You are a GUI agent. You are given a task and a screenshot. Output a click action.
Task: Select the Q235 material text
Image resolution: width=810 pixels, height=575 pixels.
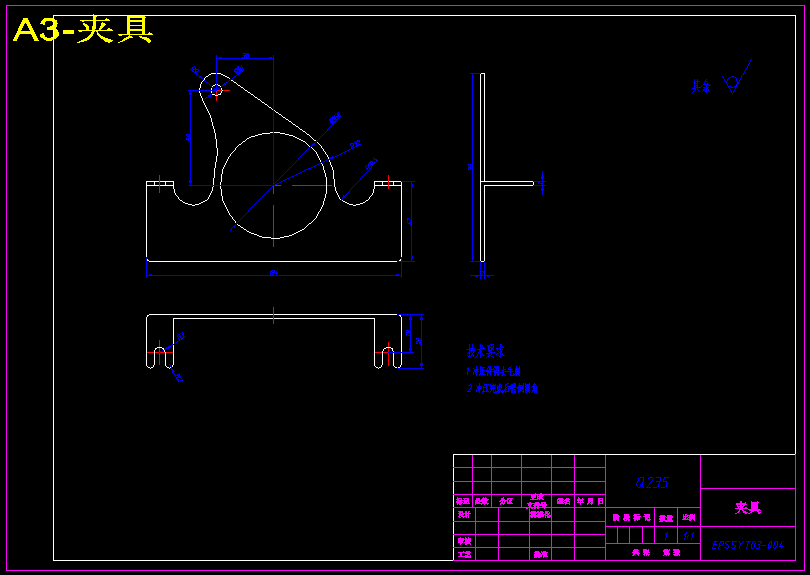pos(652,483)
